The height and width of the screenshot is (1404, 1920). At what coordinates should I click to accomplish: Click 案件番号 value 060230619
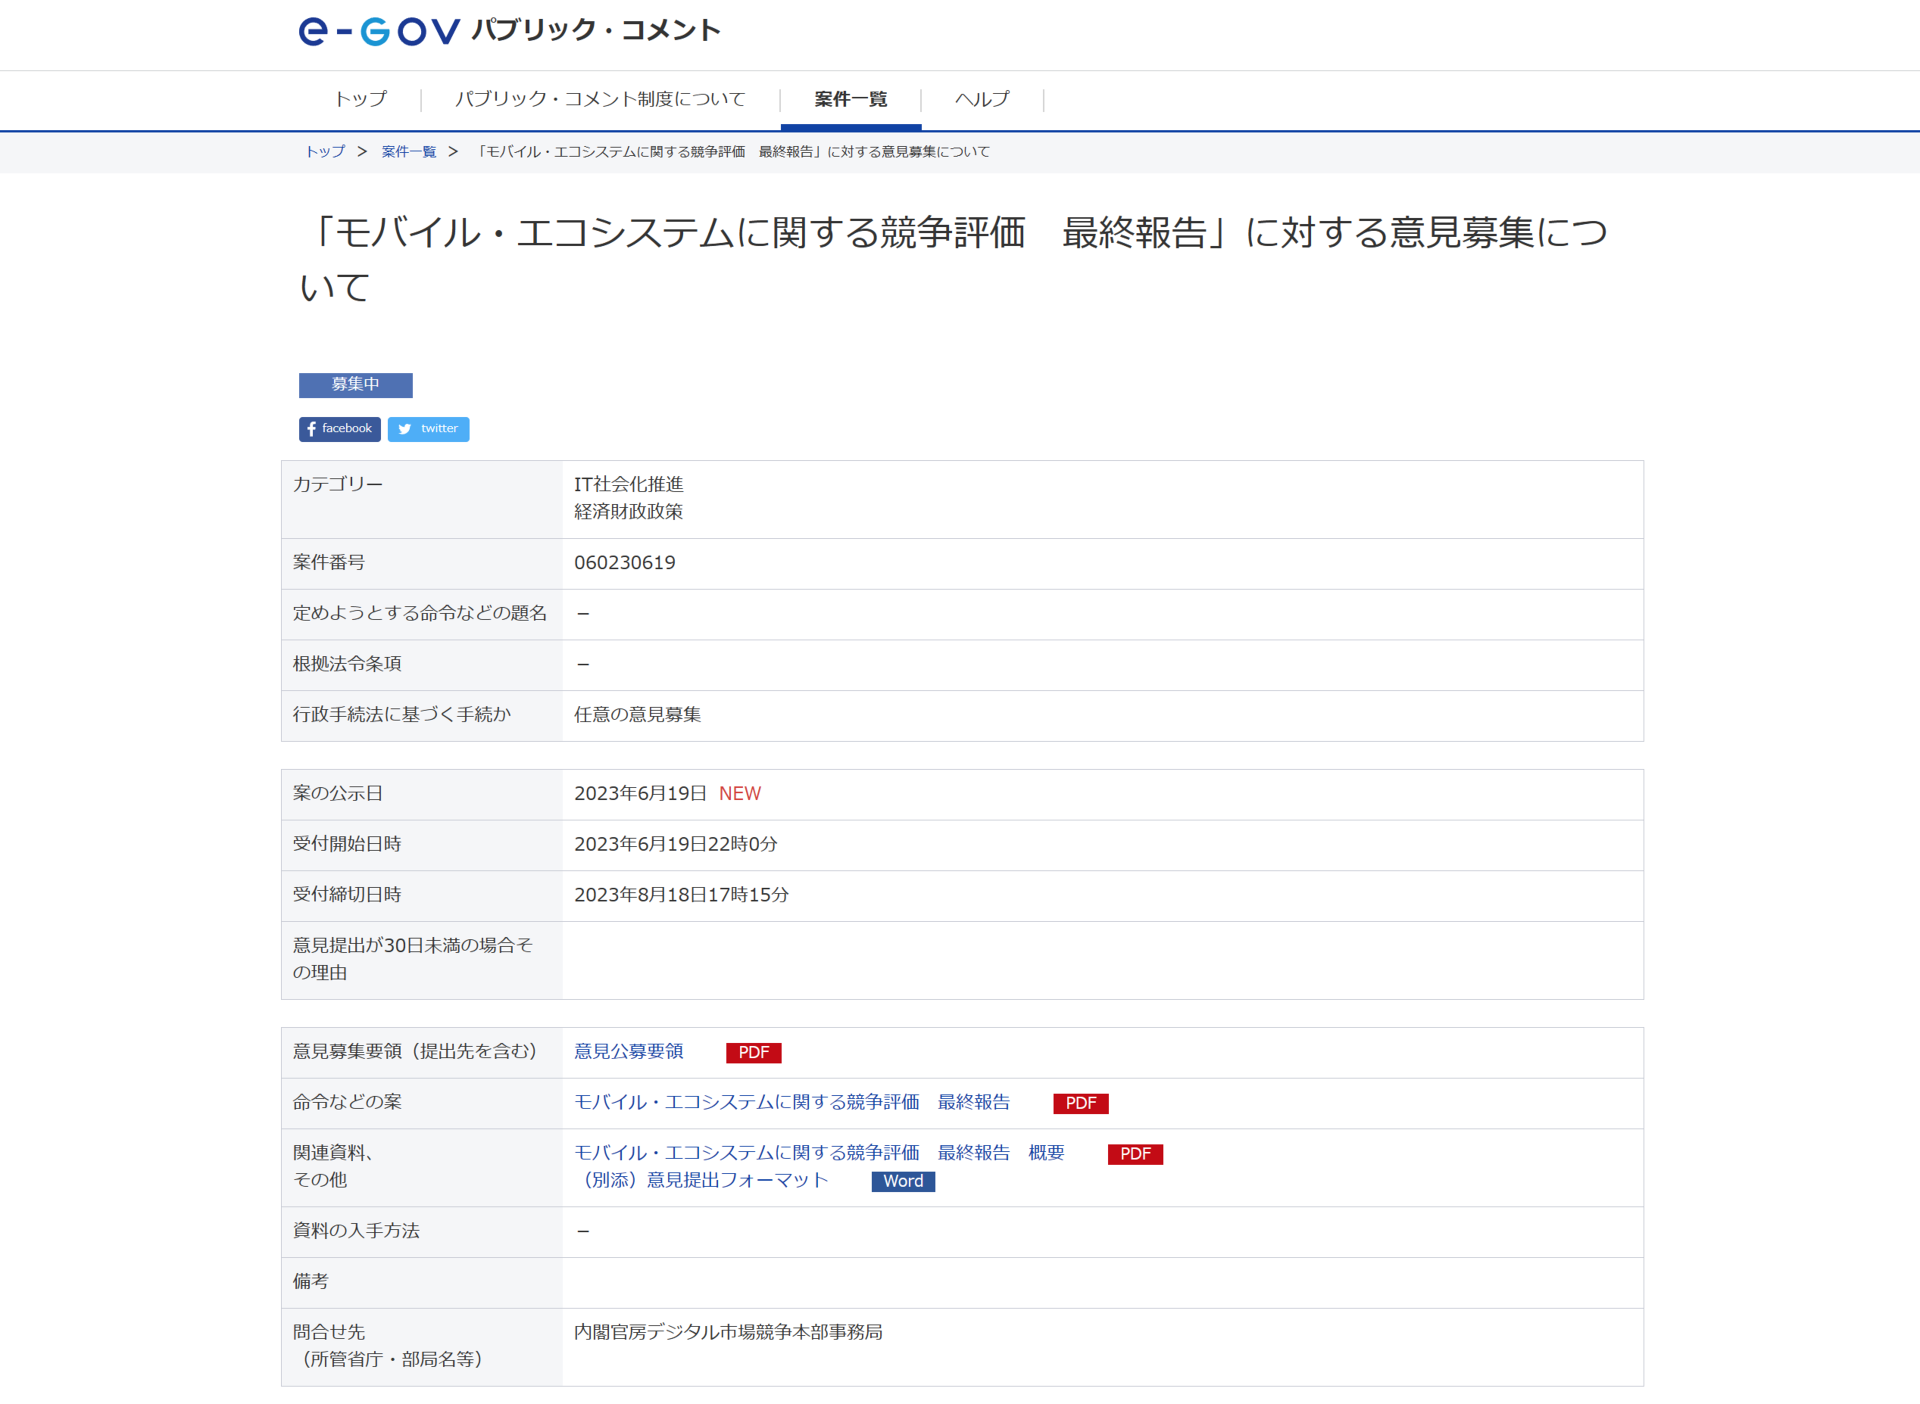pos(624,563)
